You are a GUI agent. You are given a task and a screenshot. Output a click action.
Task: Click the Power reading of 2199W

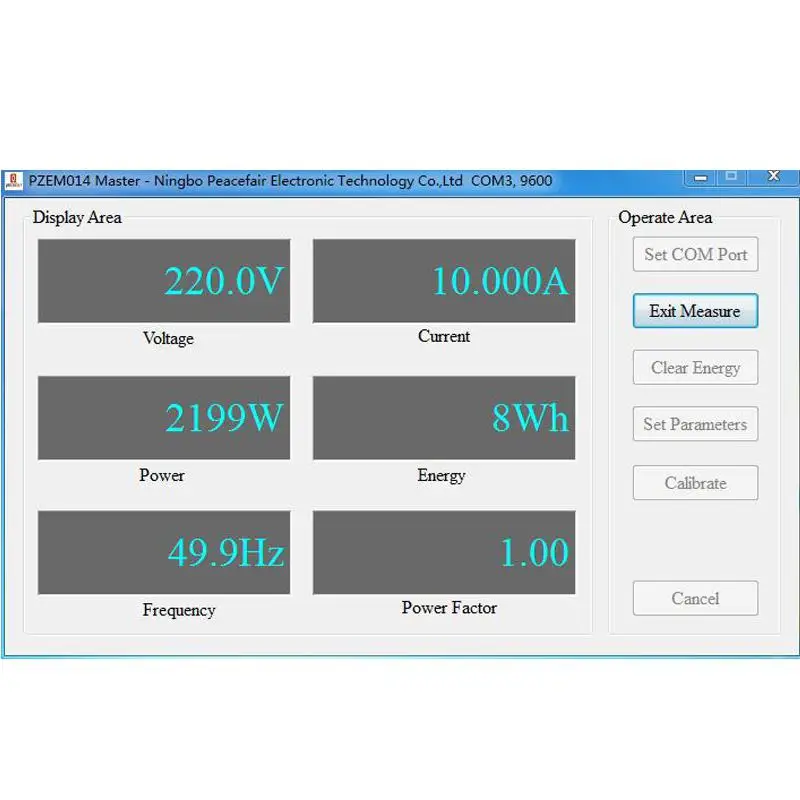(164, 418)
